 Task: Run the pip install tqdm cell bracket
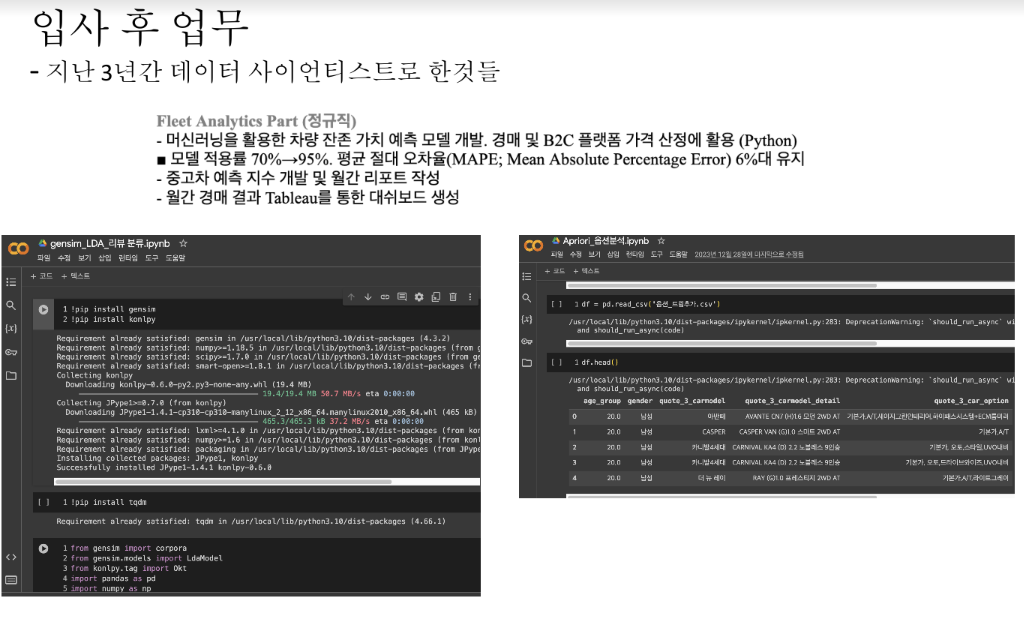(x=43, y=501)
